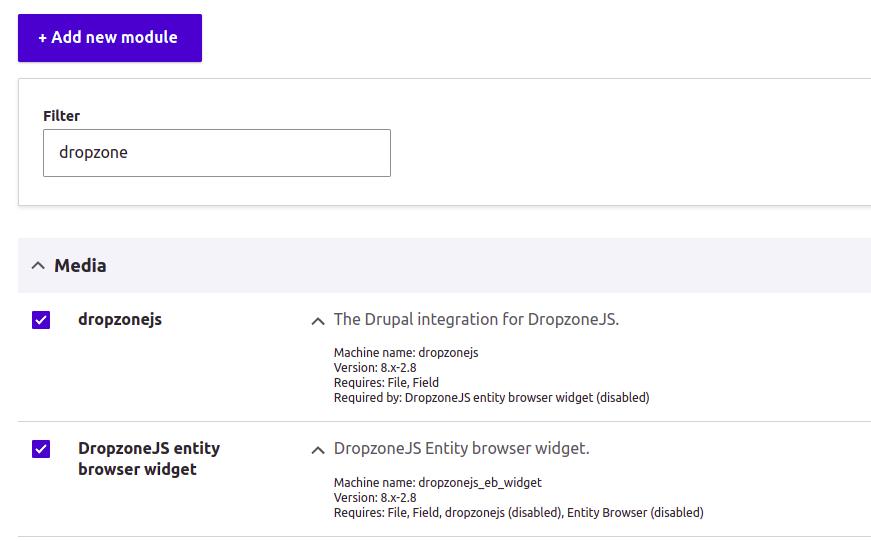Viewport: 871px width, 541px height.
Task: Click the 'Requires: File, Field' line
Action: pos(386,383)
